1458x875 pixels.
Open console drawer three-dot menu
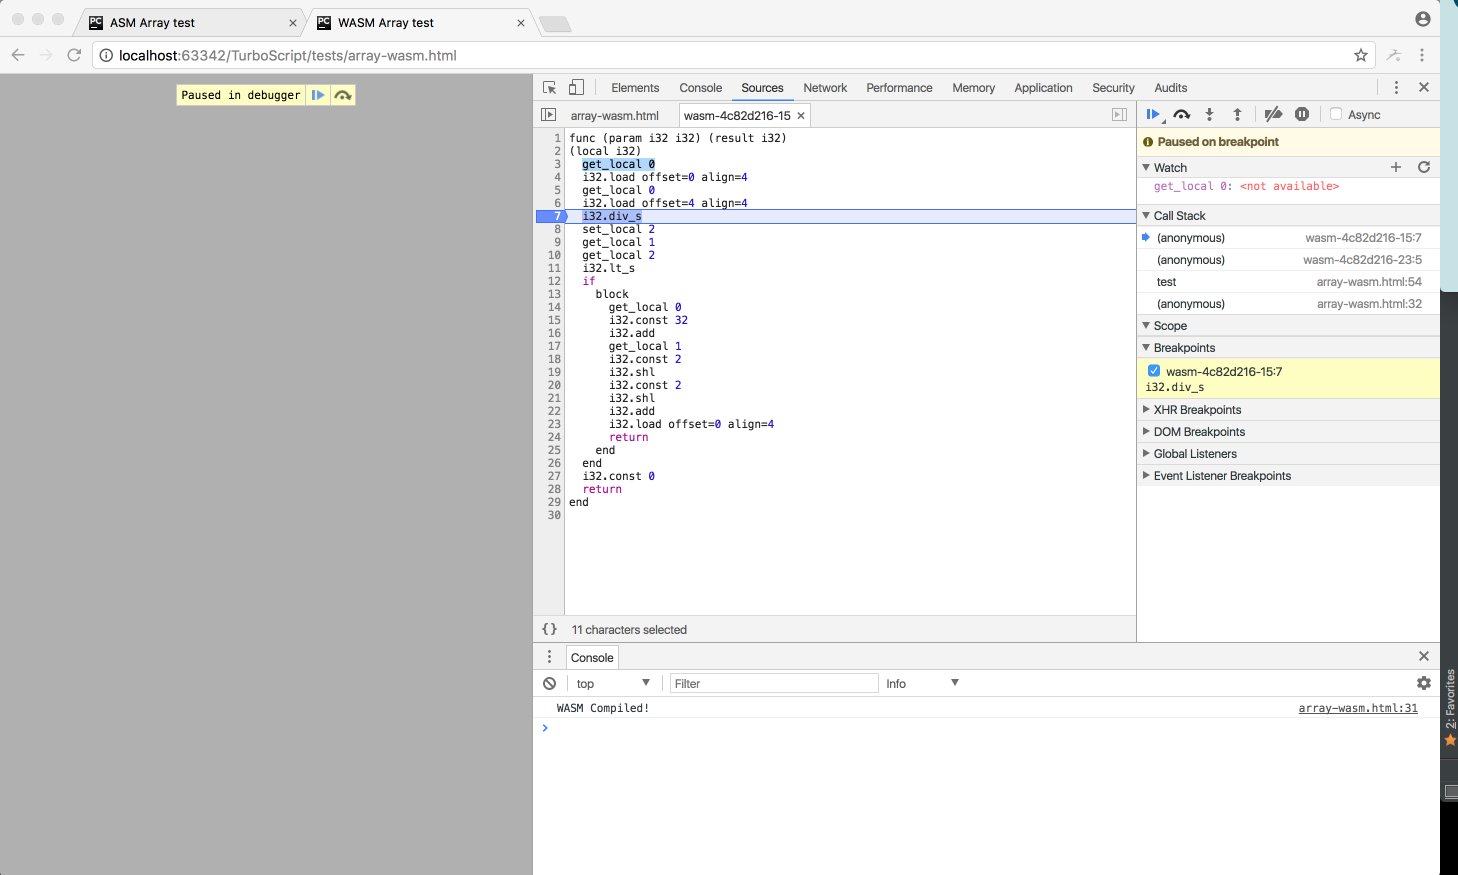549,657
